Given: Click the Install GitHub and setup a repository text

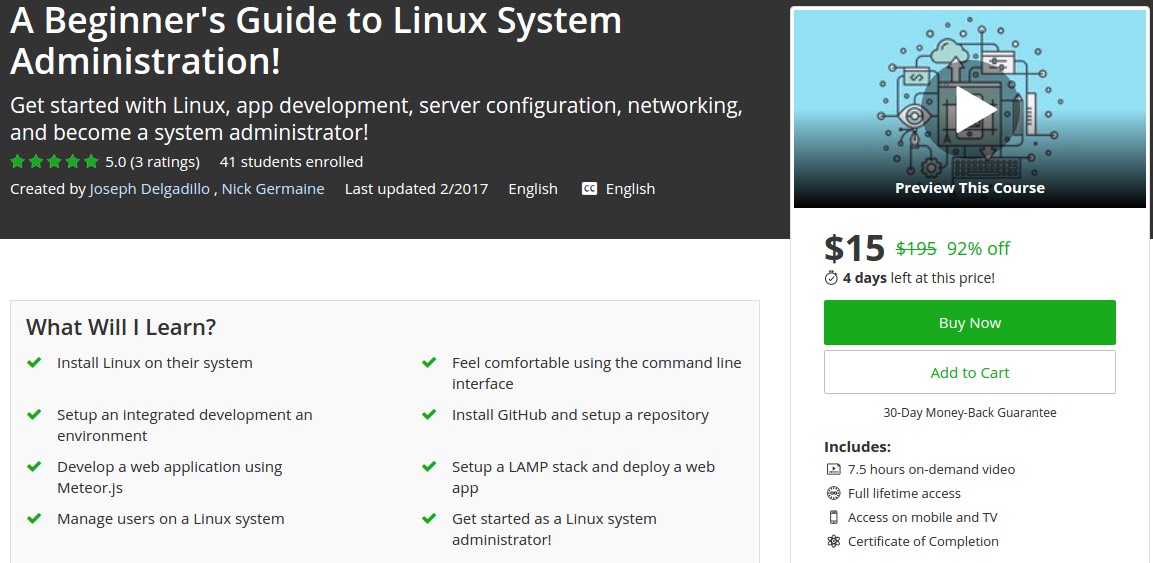Looking at the screenshot, I should 580,415.
